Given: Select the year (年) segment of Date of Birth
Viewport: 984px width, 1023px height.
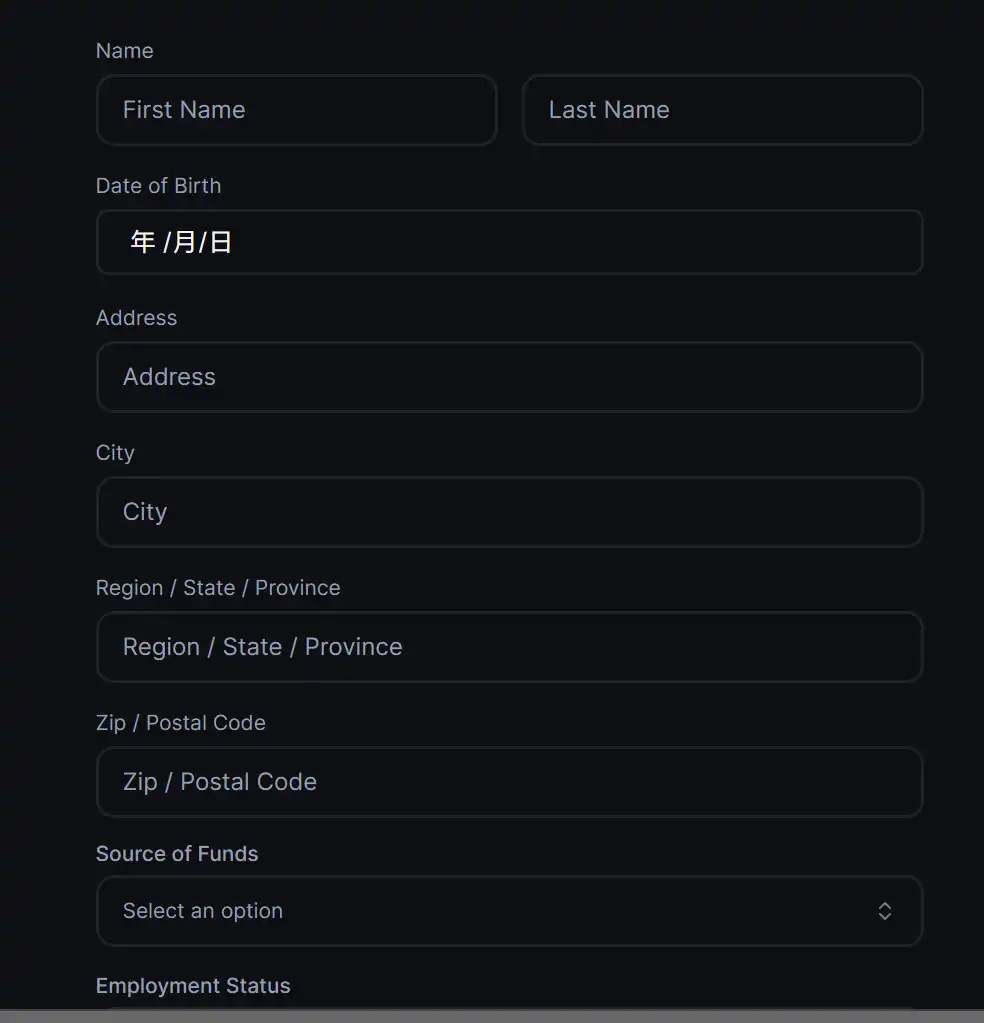Looking at the screenshot, I should (143, 242).
